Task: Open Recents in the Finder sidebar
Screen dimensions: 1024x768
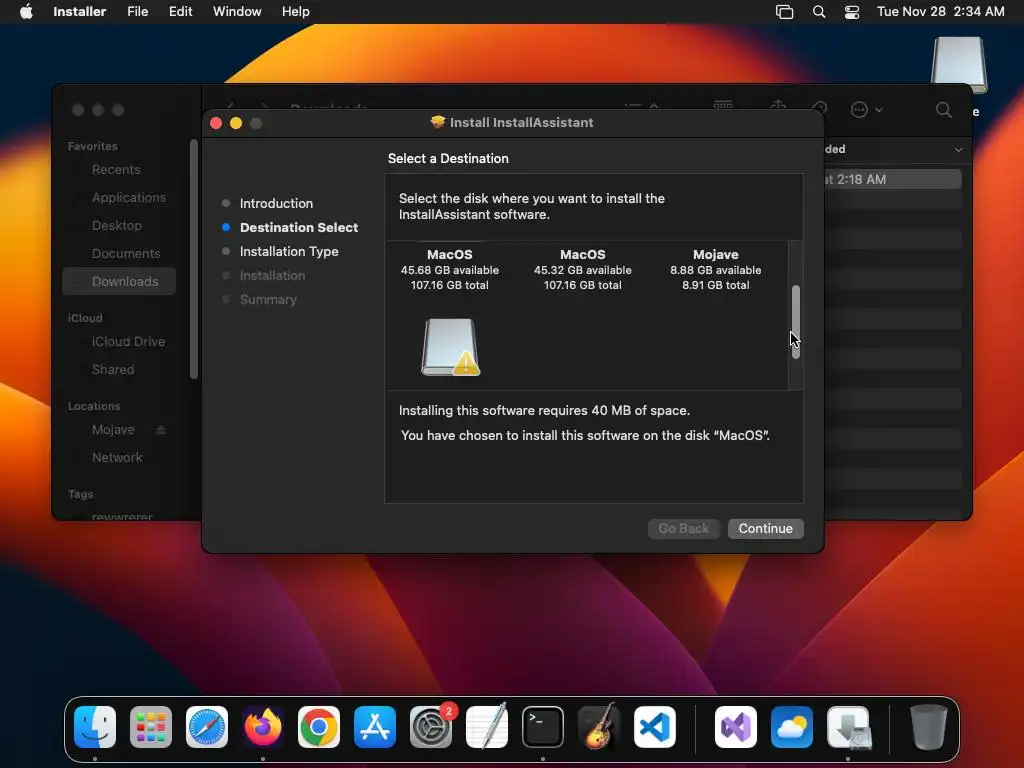Action: pyautogui.click(x=116, y=170)
